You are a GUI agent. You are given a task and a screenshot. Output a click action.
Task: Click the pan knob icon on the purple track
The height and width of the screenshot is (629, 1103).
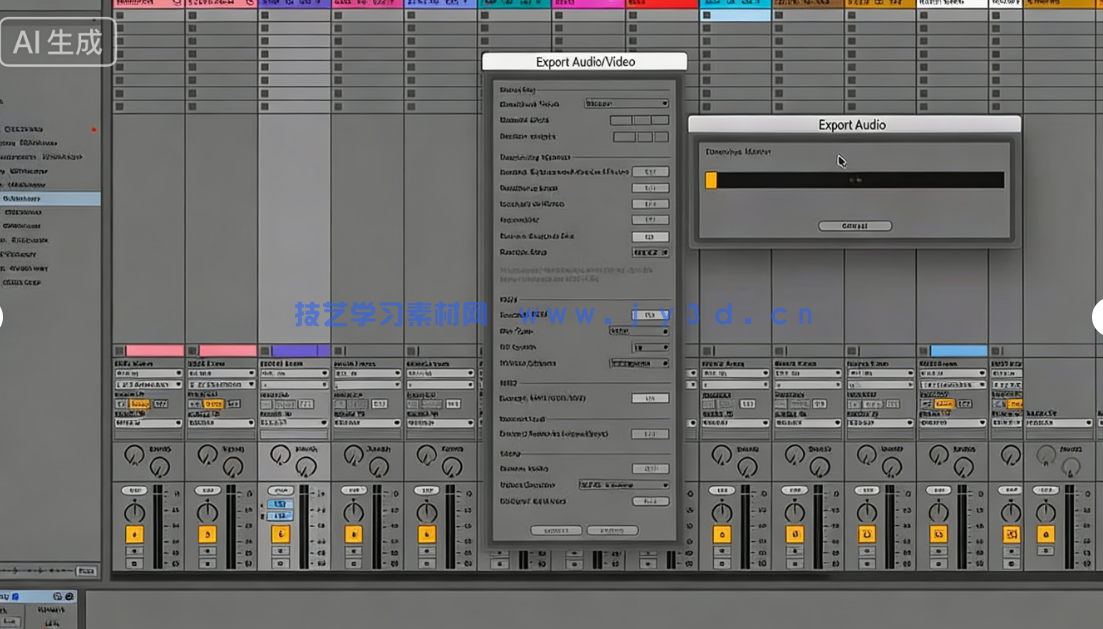tap(280, 510)
